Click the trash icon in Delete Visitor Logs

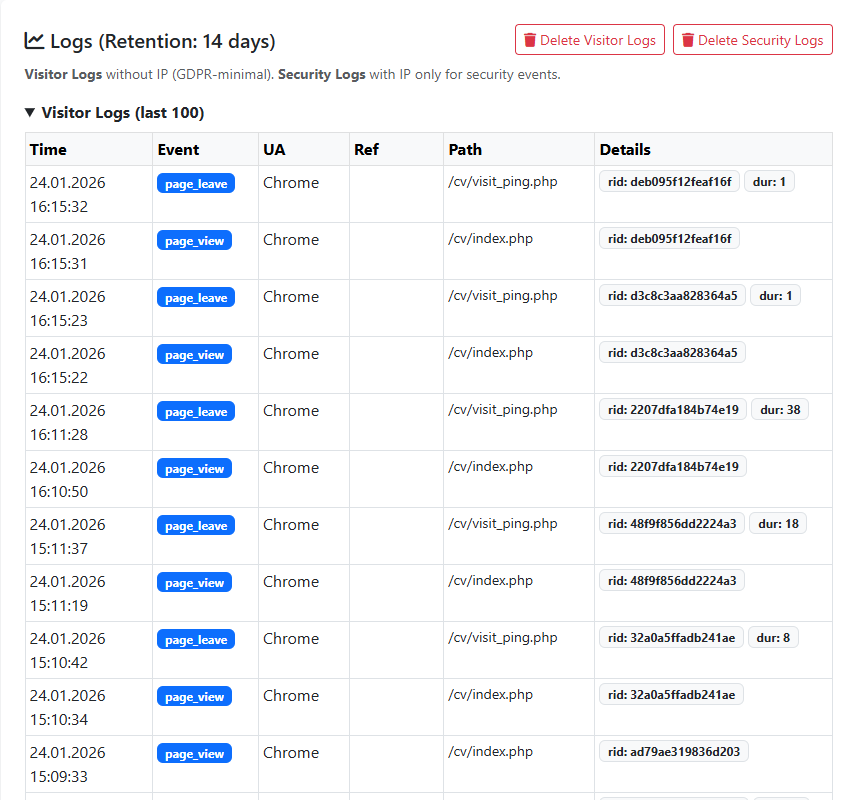pos(530,41)
